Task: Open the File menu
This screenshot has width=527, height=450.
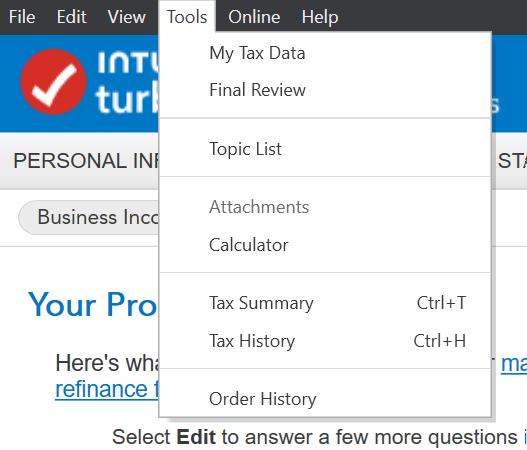Action: click(x=22, y=17)
